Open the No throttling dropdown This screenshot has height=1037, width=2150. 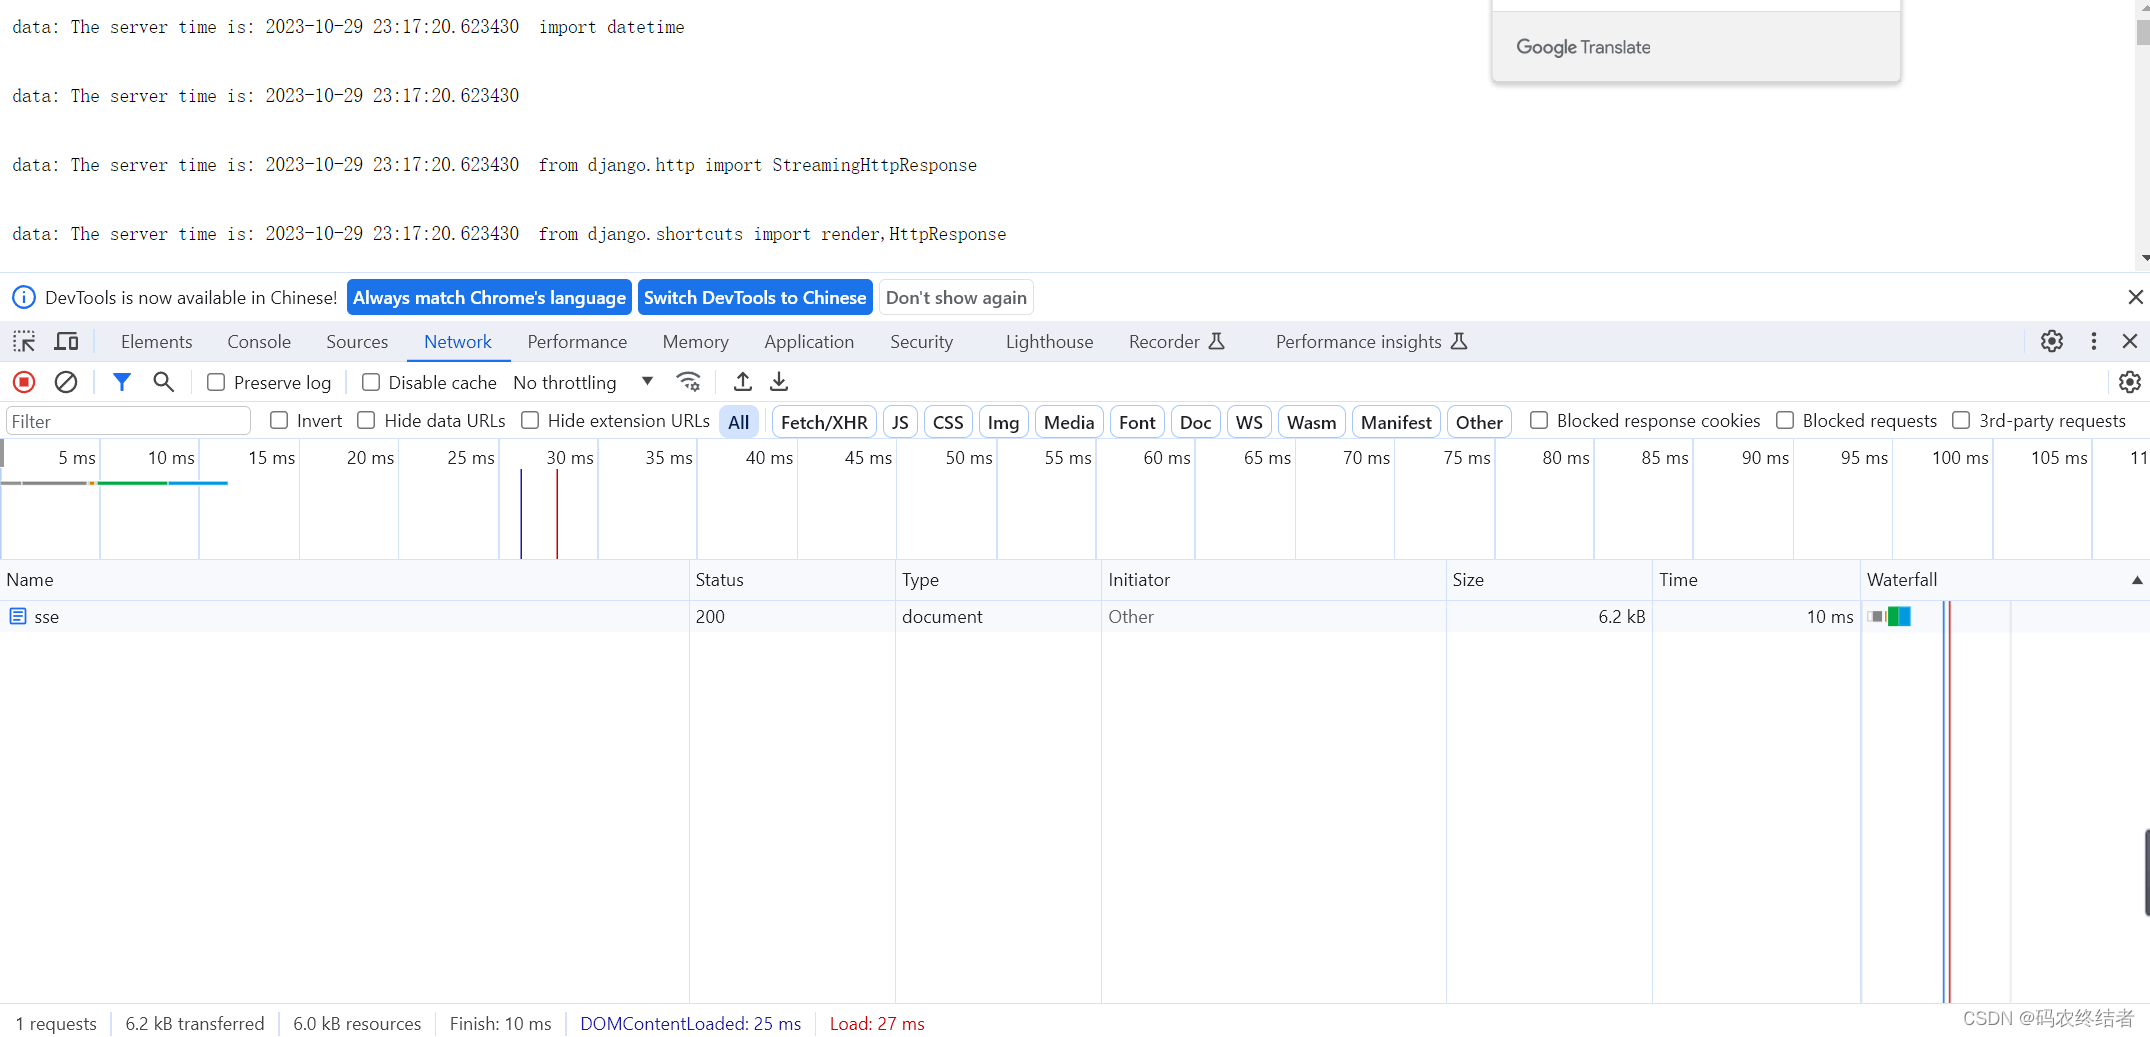coord(581,382)
